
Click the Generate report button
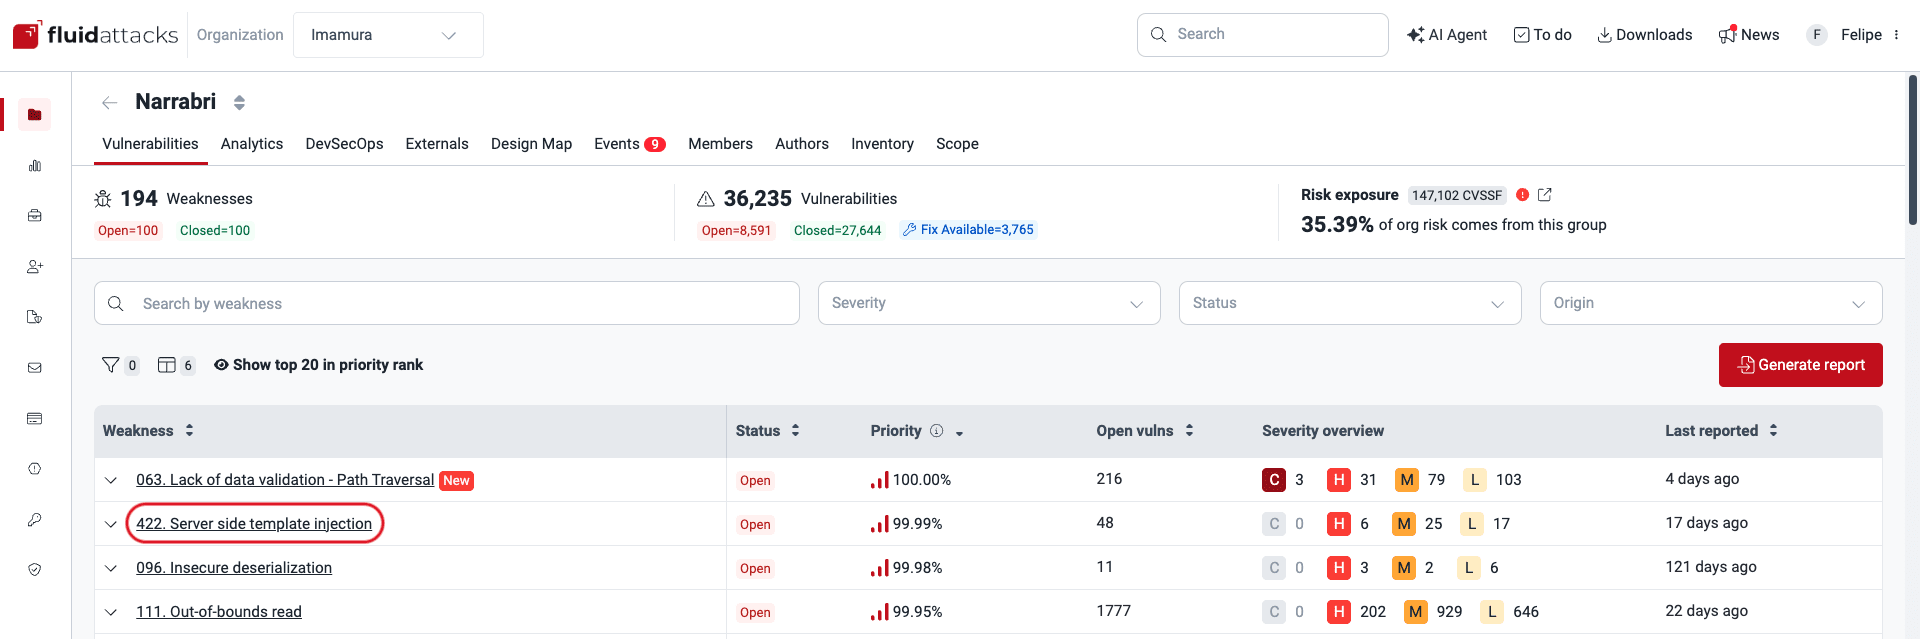click(x=1800, y=365)
